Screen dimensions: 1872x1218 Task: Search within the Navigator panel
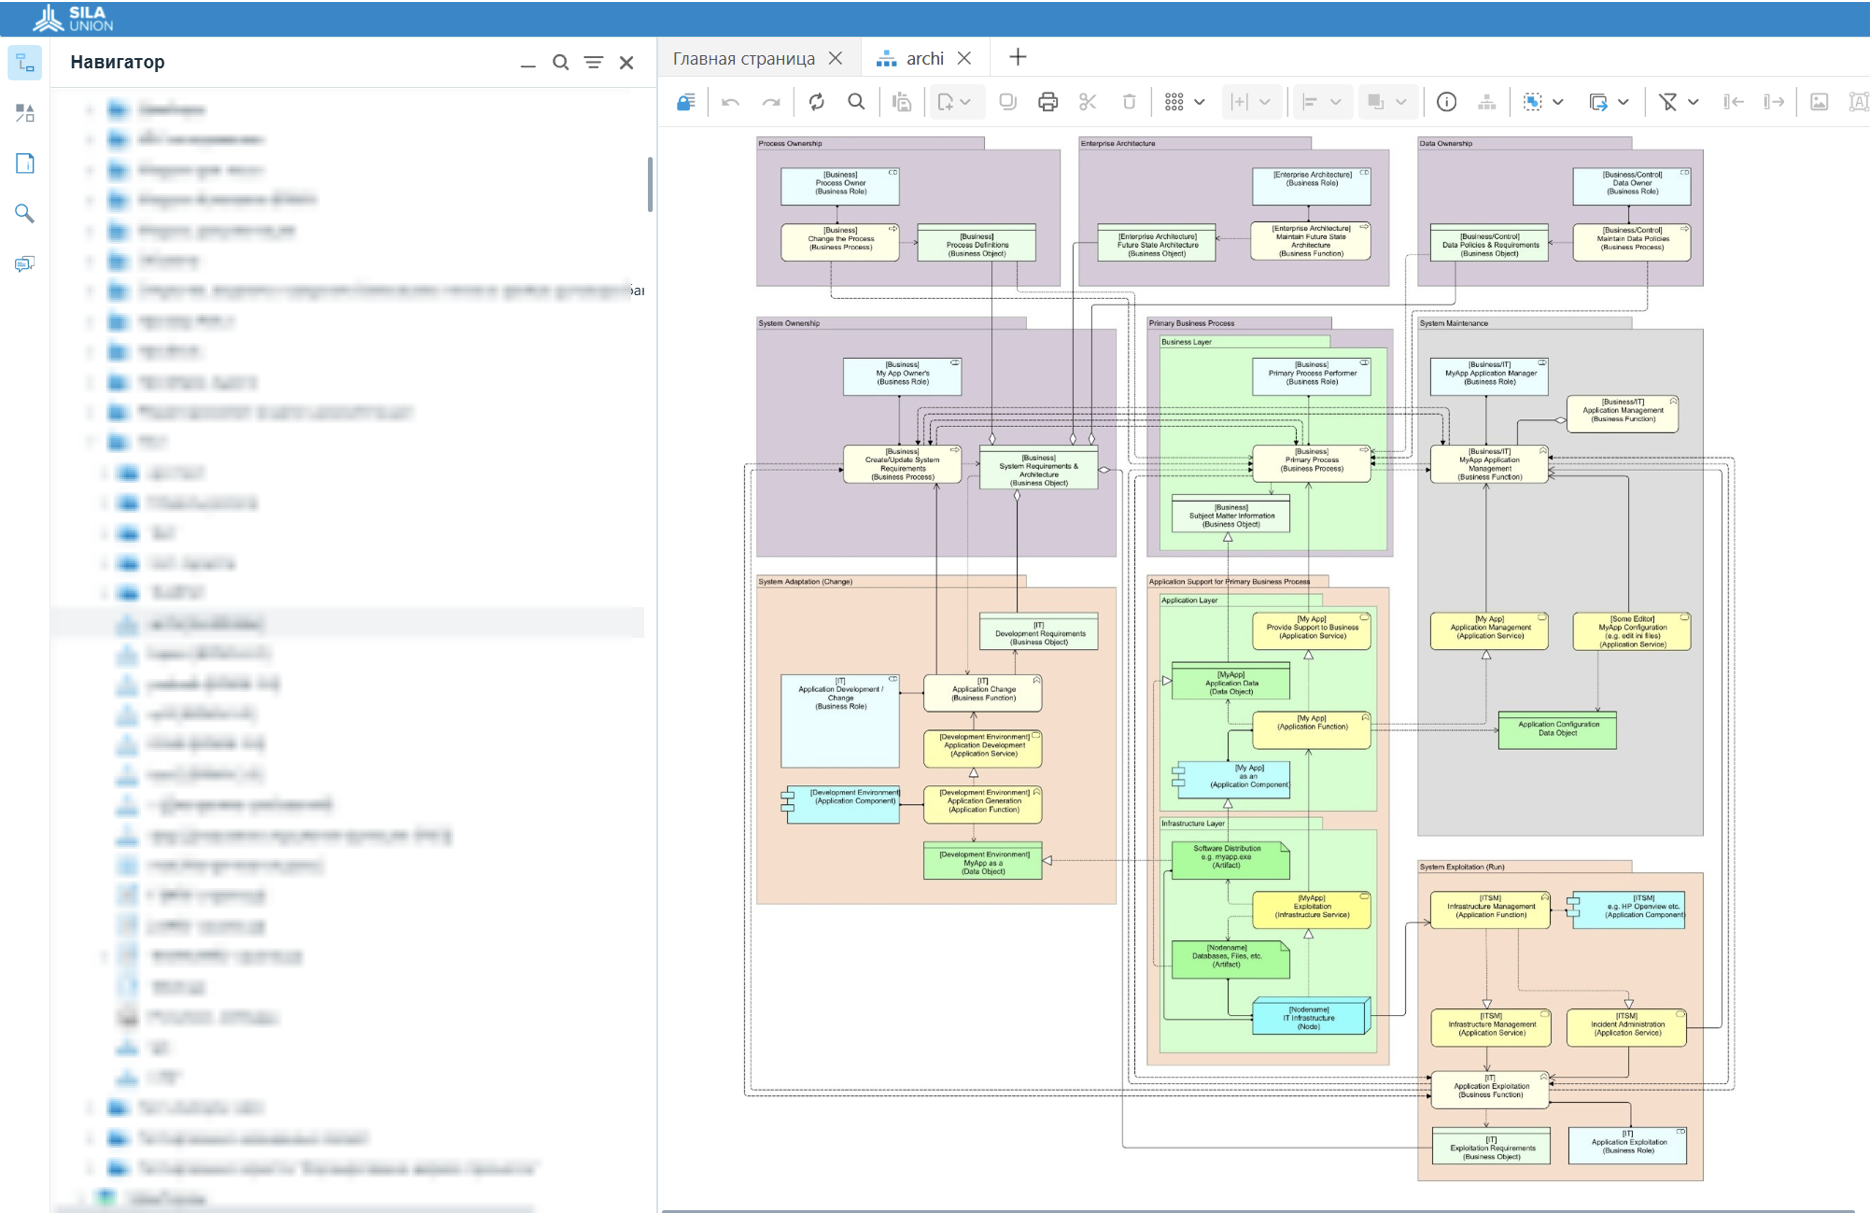pos(560,62)
